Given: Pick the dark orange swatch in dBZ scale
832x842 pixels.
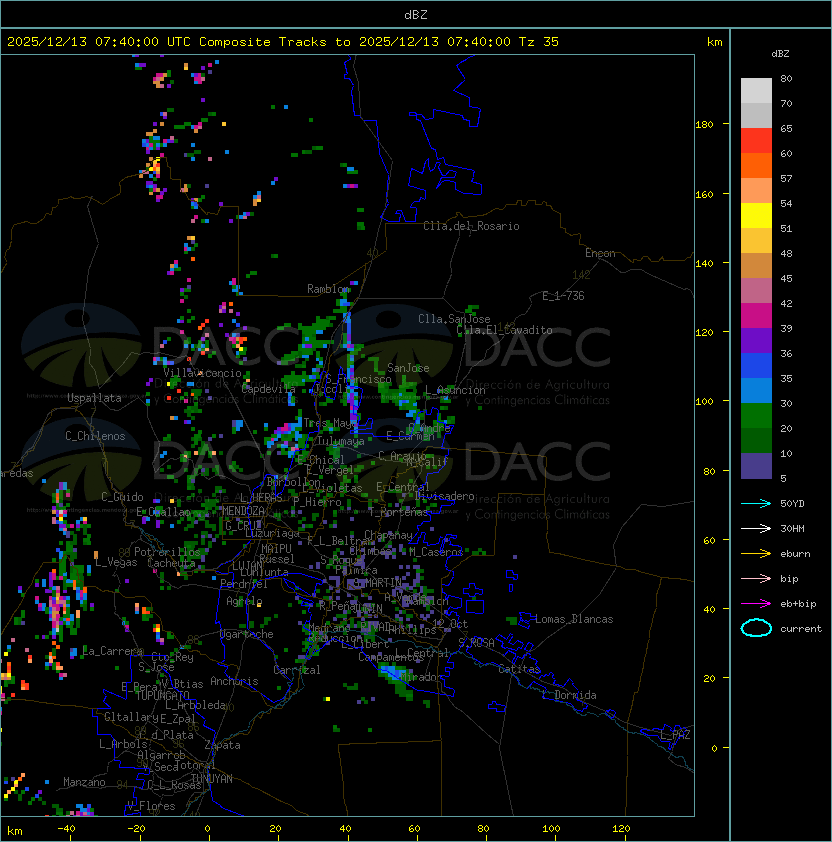Looking at the screenshot, I should pos(756,166).
